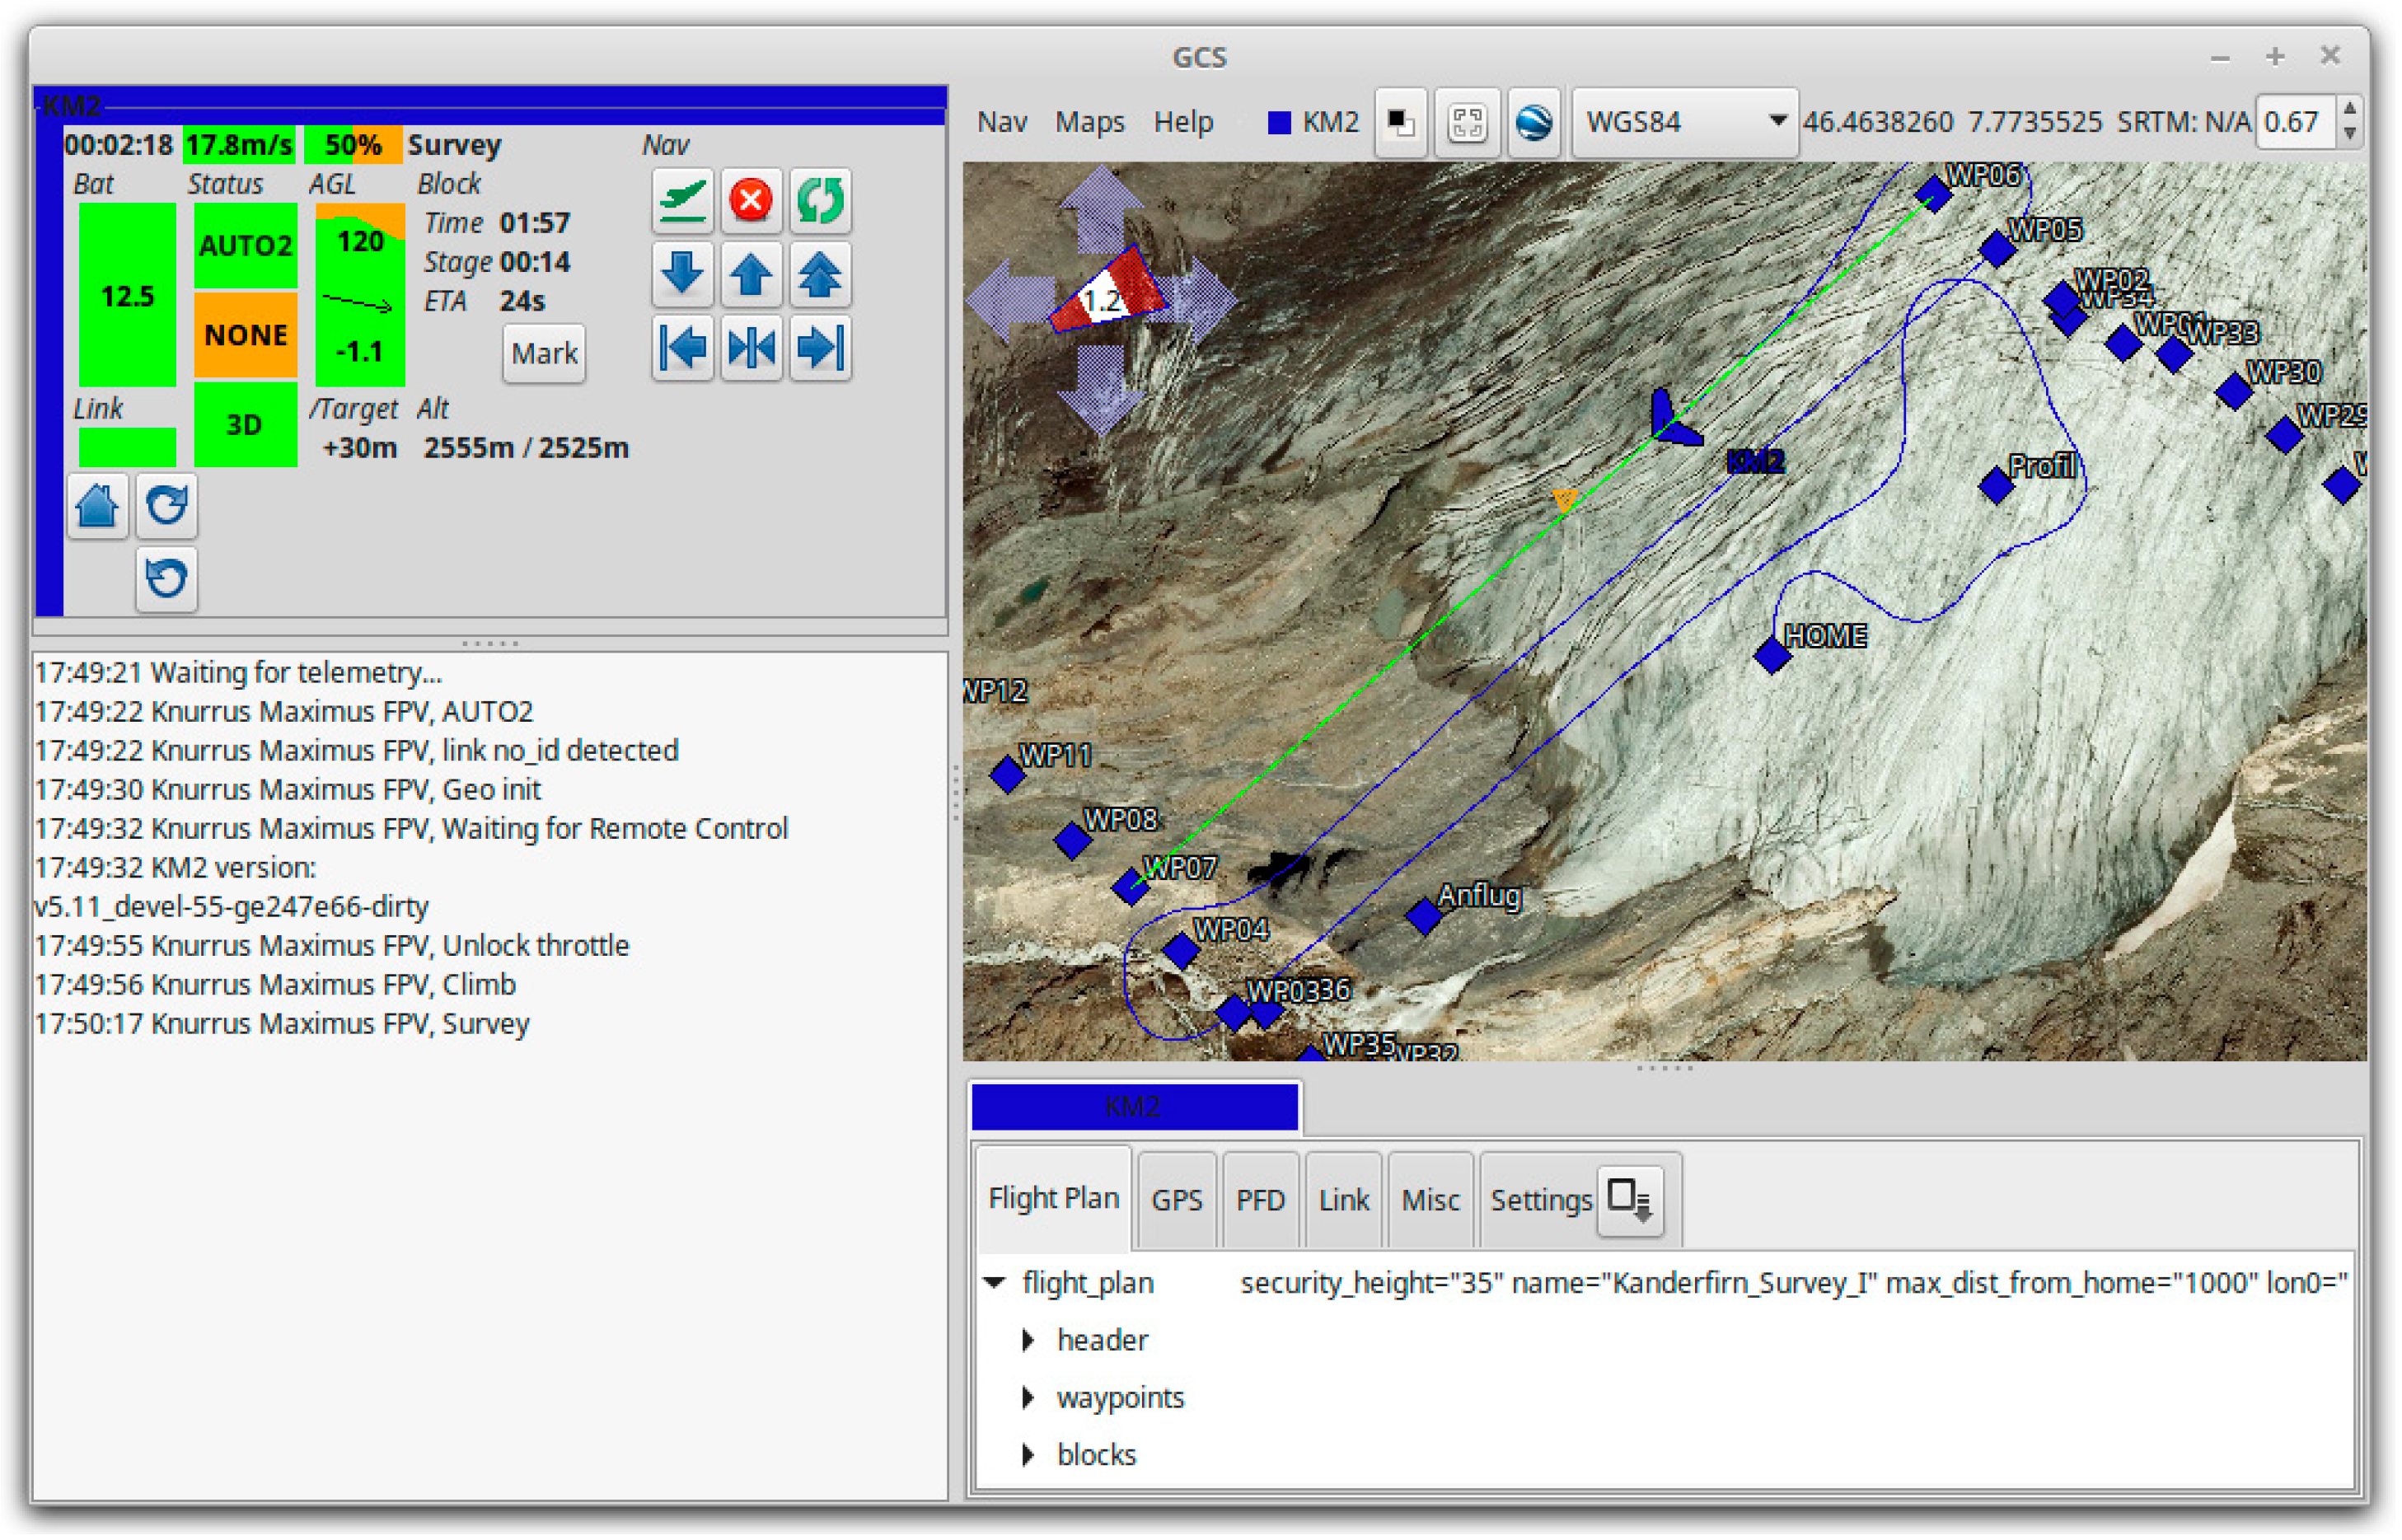This screenshot has height=1540, width=2402.
Task: Click the shift right lateral arrow icon
Action: (x=820, y=348)
